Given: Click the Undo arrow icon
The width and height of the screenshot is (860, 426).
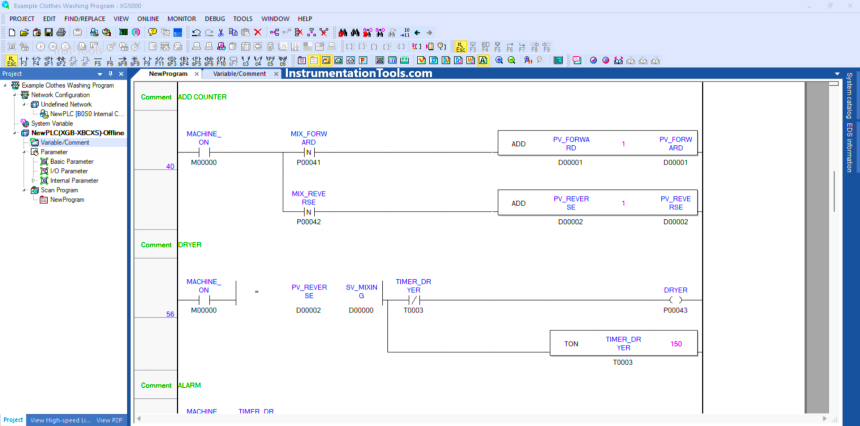Looking at the screenshot, I should (195, 32).
